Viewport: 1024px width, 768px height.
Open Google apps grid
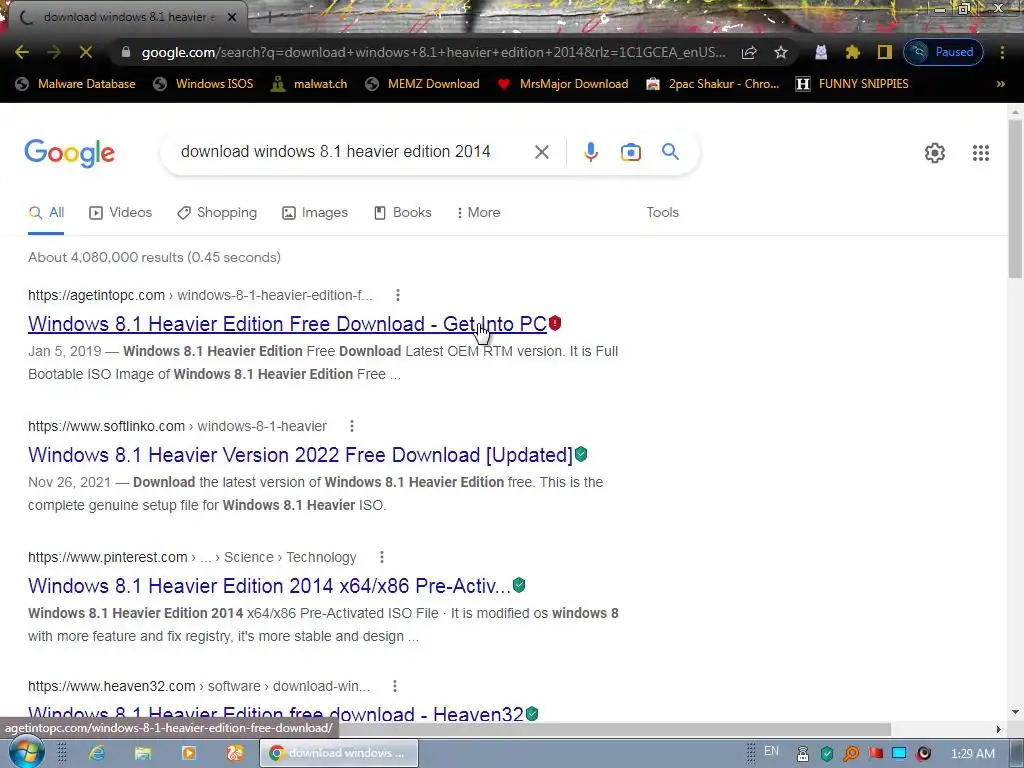pyautogui.click(x=980, y=153)
